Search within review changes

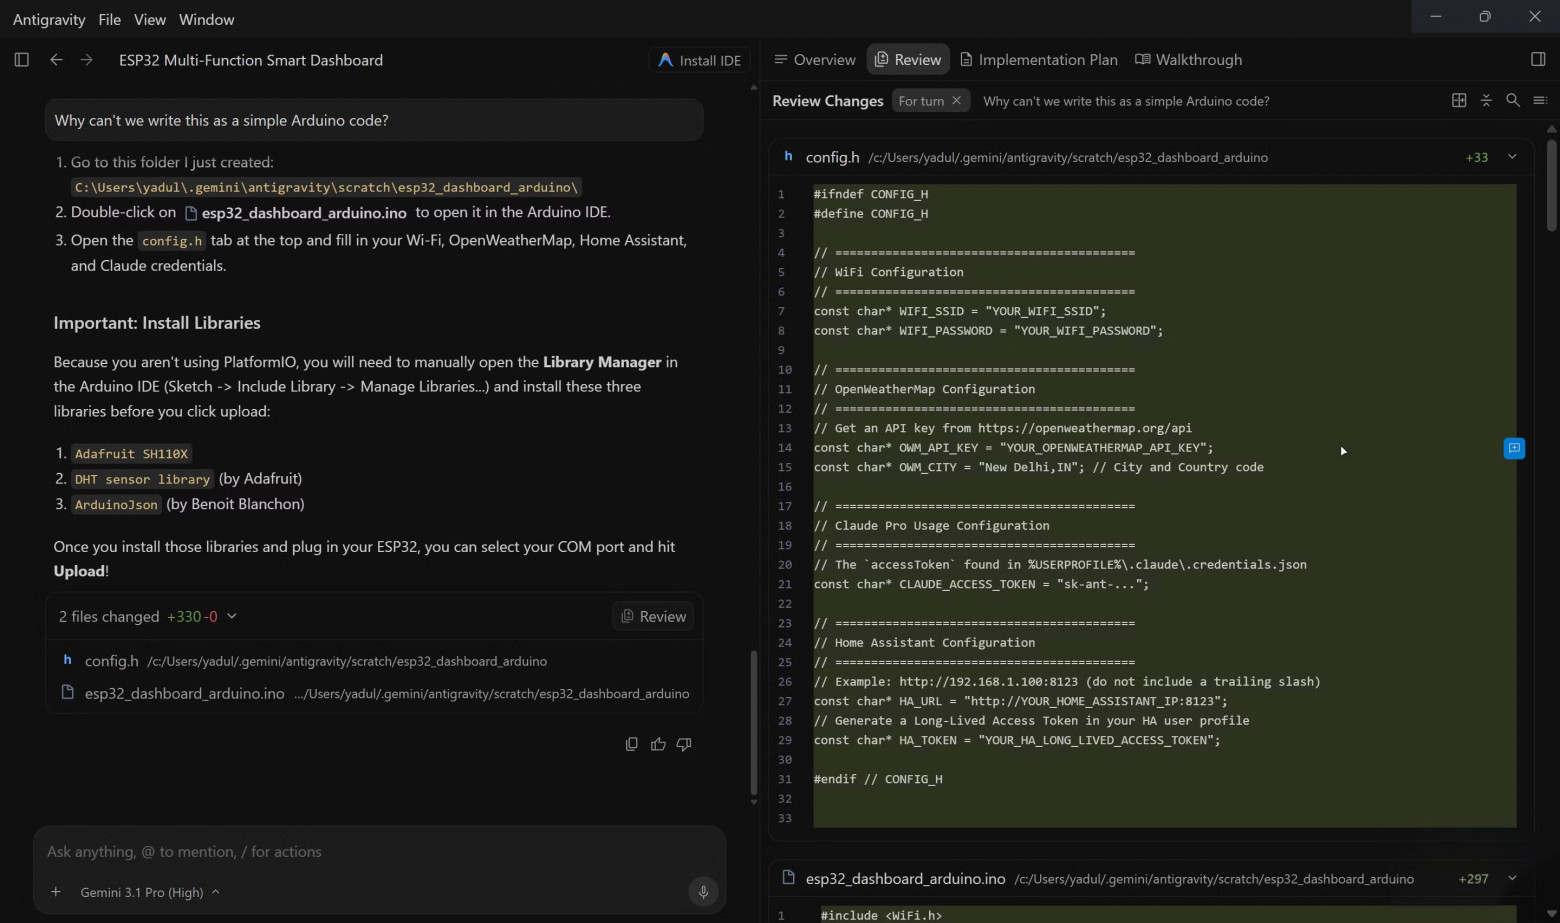tap(1513, 100)
